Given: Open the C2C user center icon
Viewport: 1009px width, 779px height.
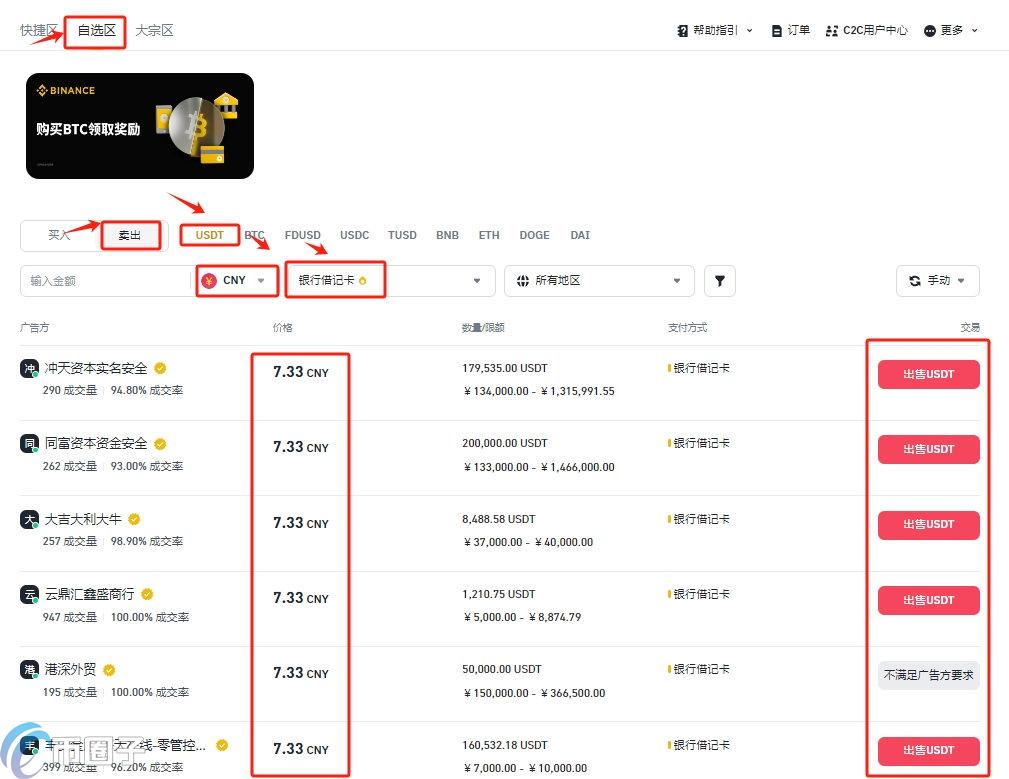Looking at the screenshot, I should (x=832, y=31).
